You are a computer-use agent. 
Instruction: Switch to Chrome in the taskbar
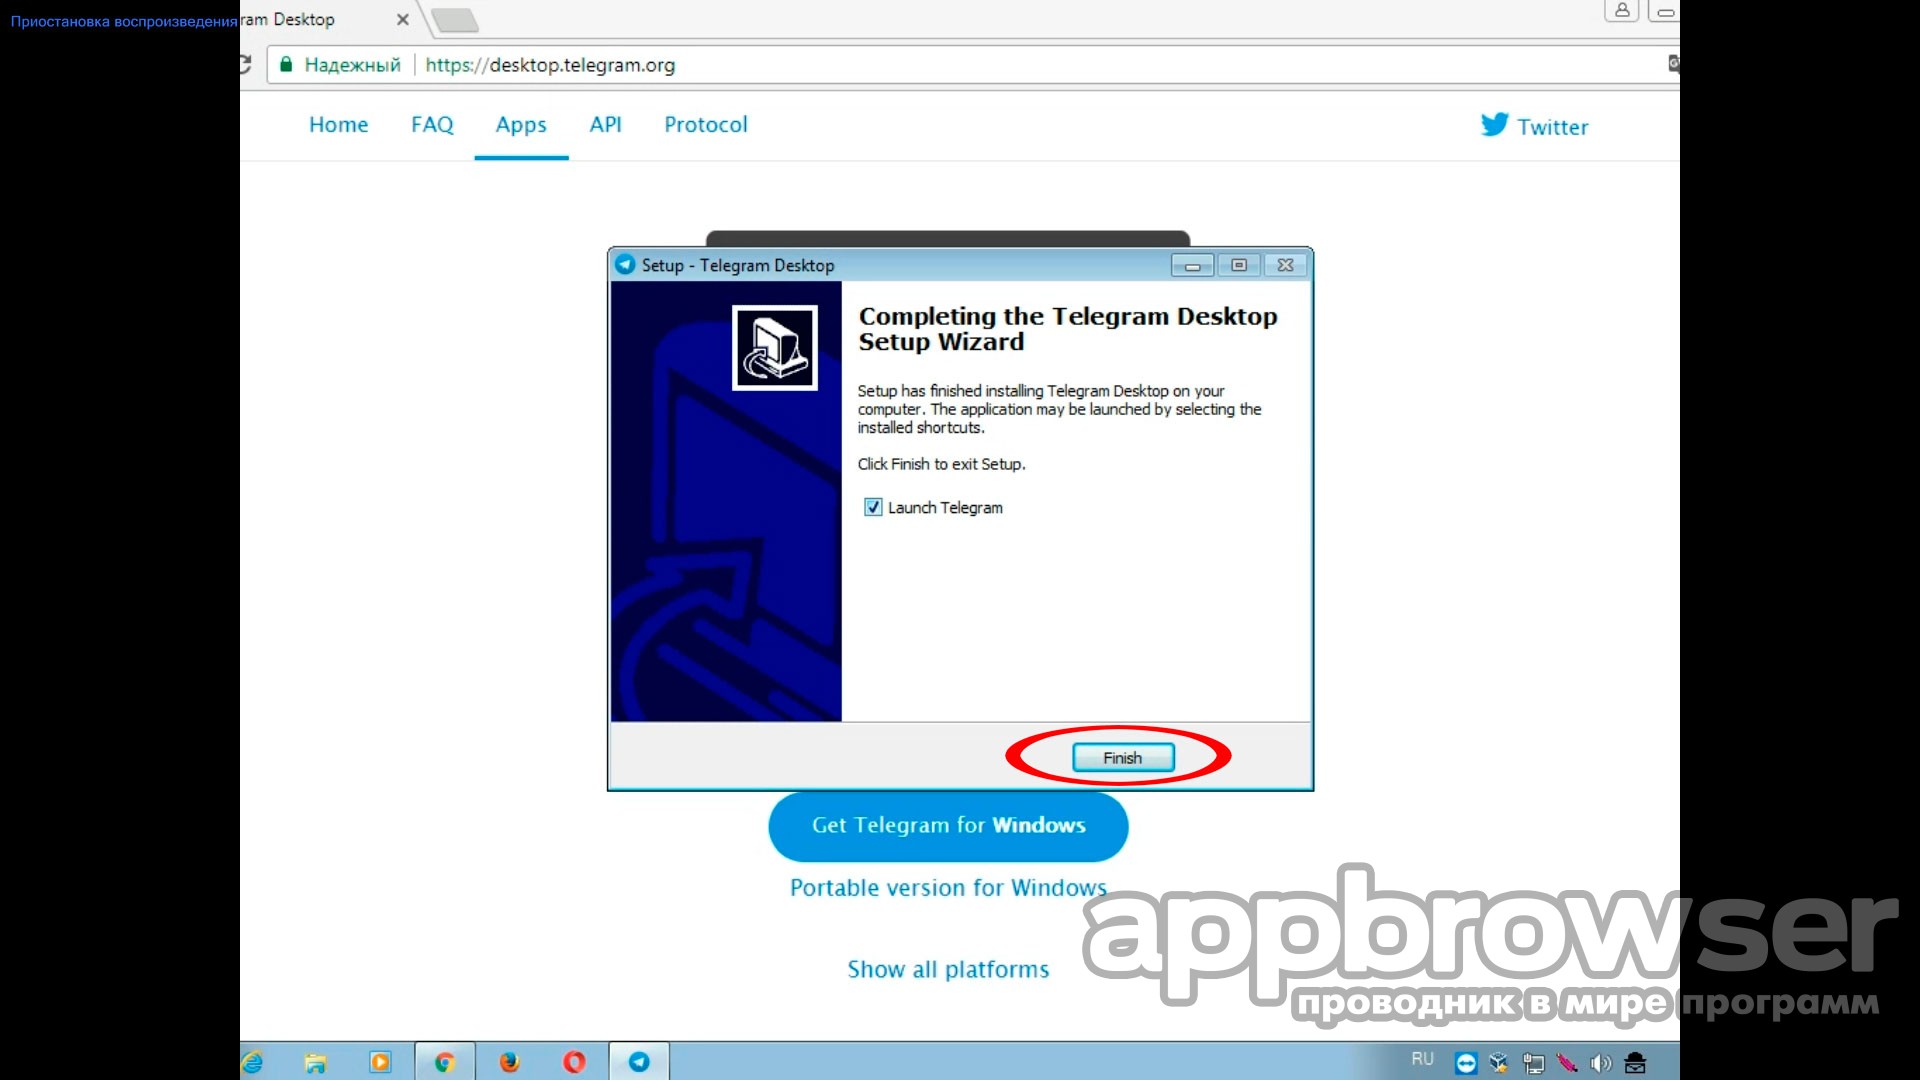click(444, 1062)
